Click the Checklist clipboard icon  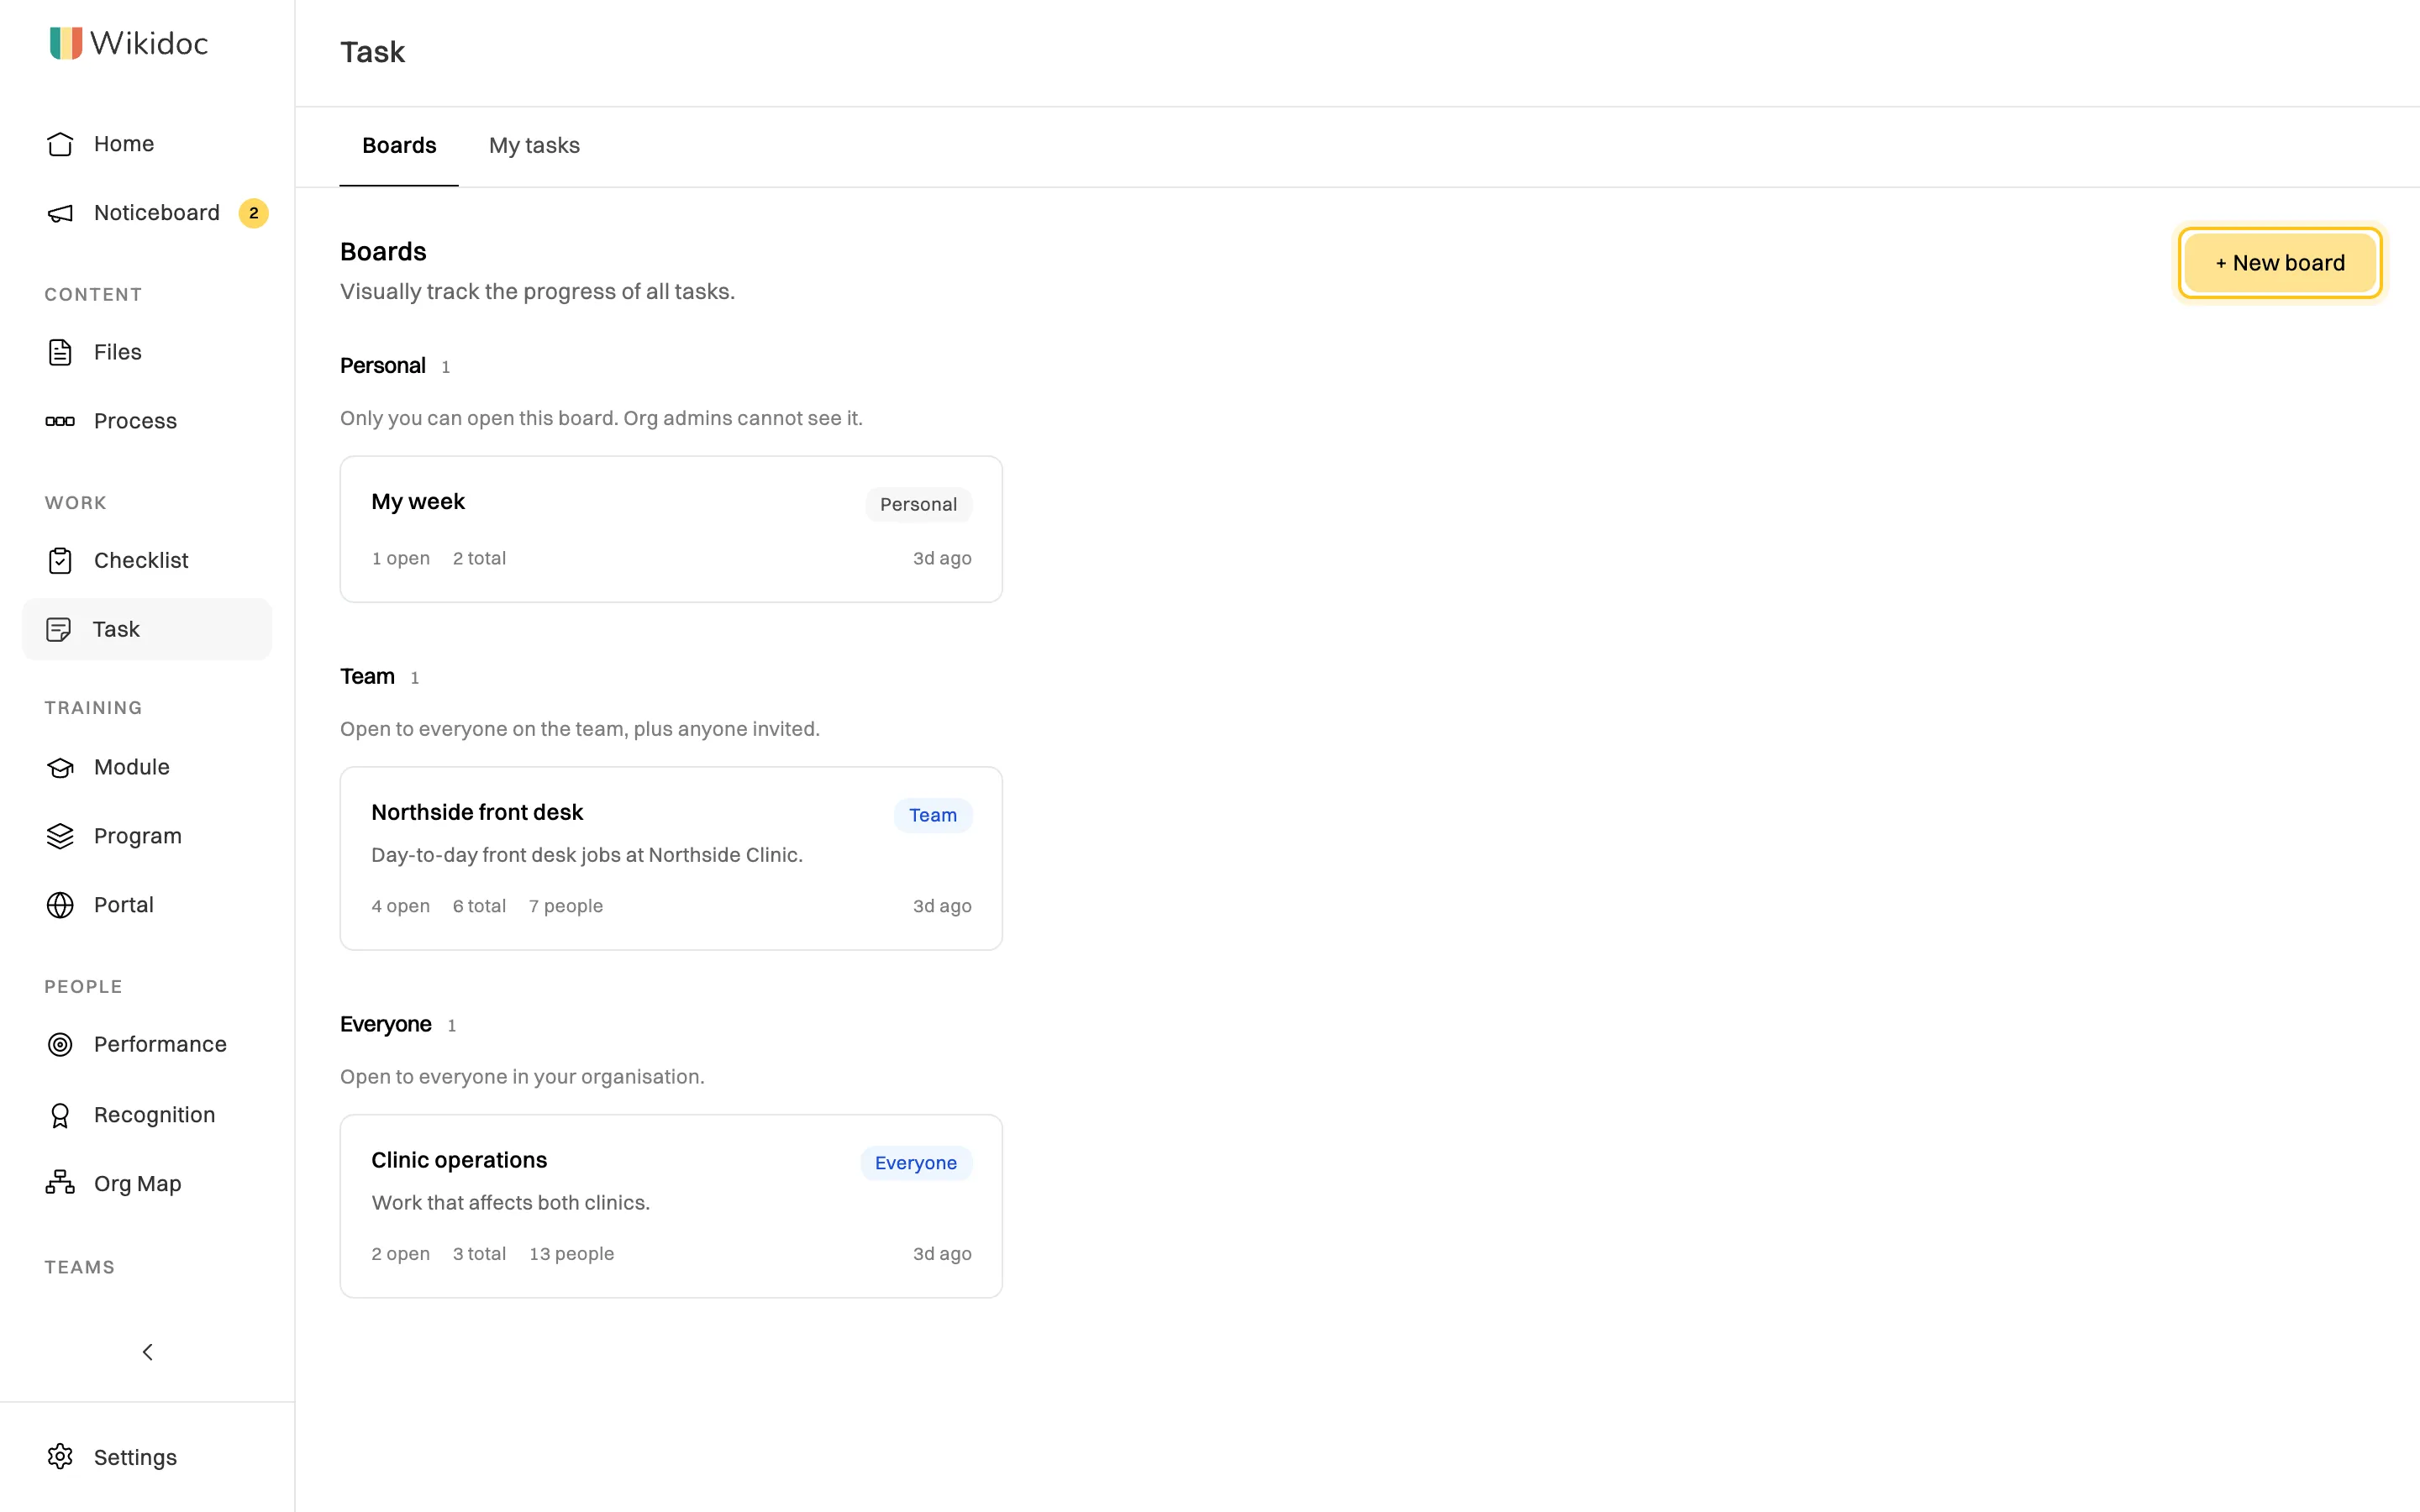click(x=60, y=560)
